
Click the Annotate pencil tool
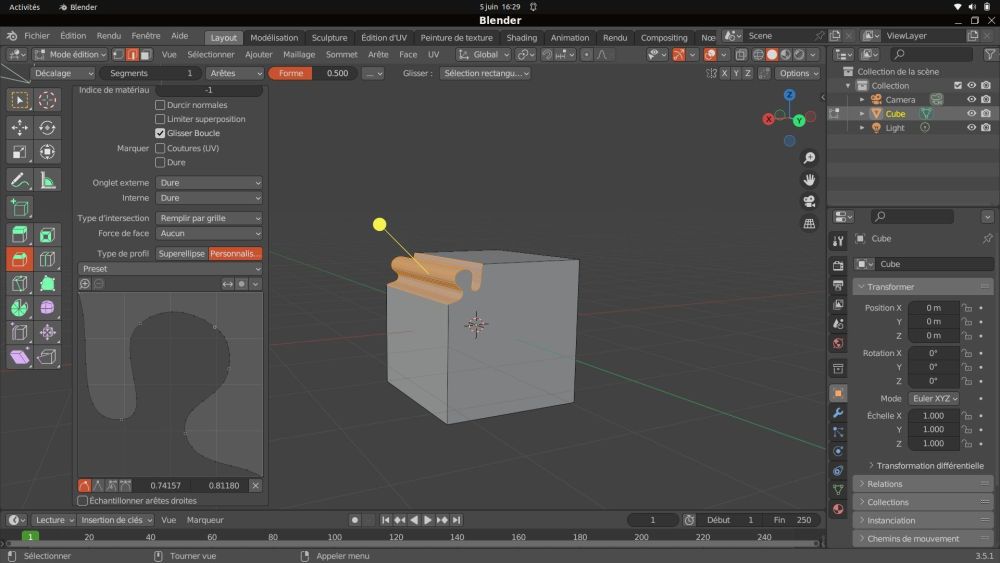20,180
